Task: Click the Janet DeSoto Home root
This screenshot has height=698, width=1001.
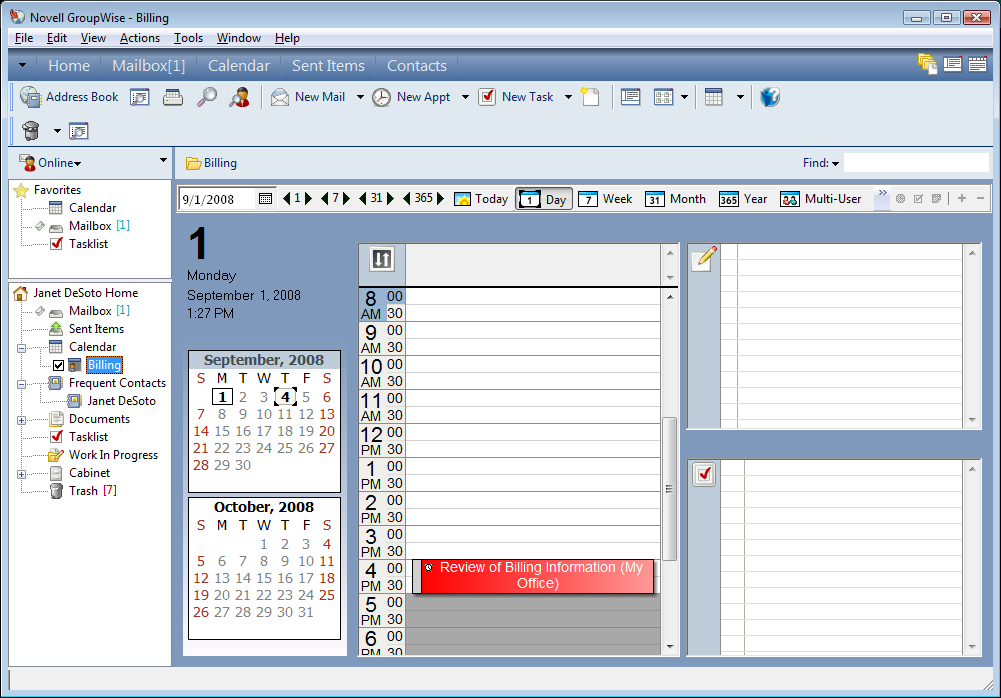Action: tap(86, 292)
